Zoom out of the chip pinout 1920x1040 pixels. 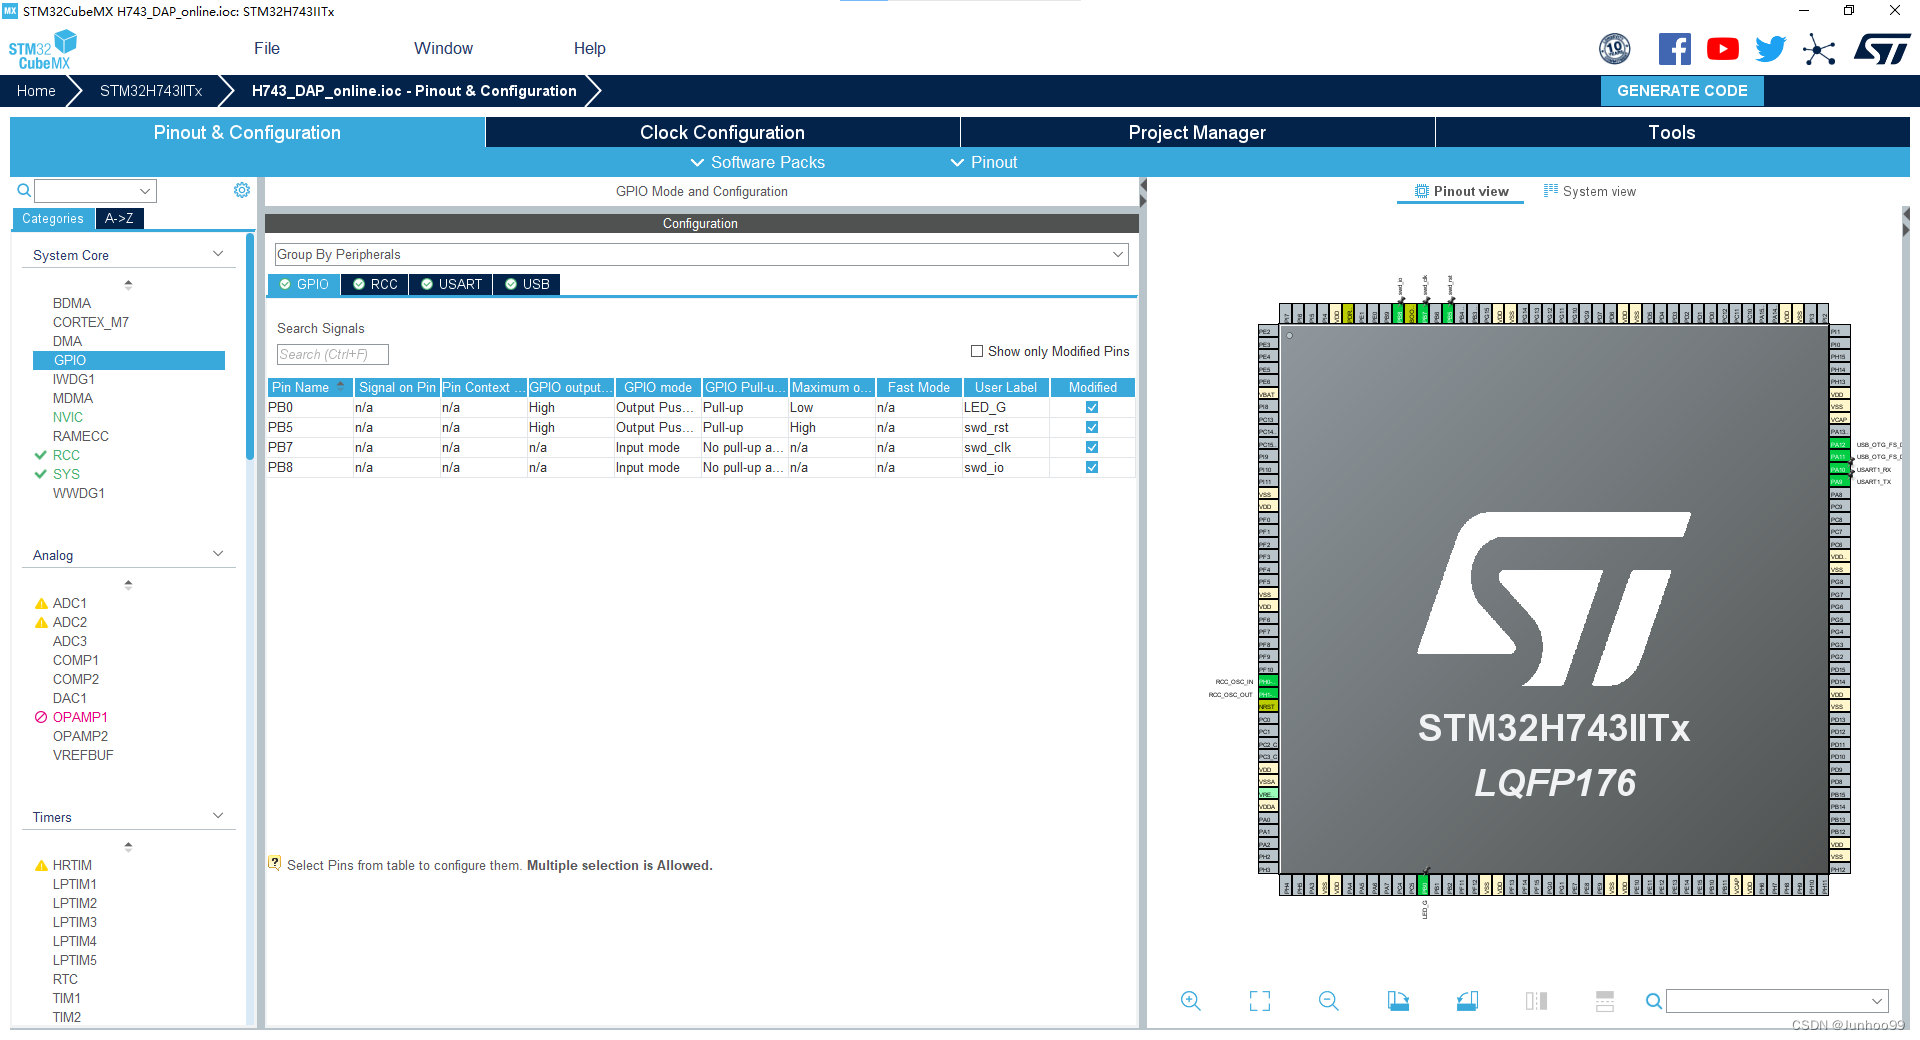(1329, 1001)
